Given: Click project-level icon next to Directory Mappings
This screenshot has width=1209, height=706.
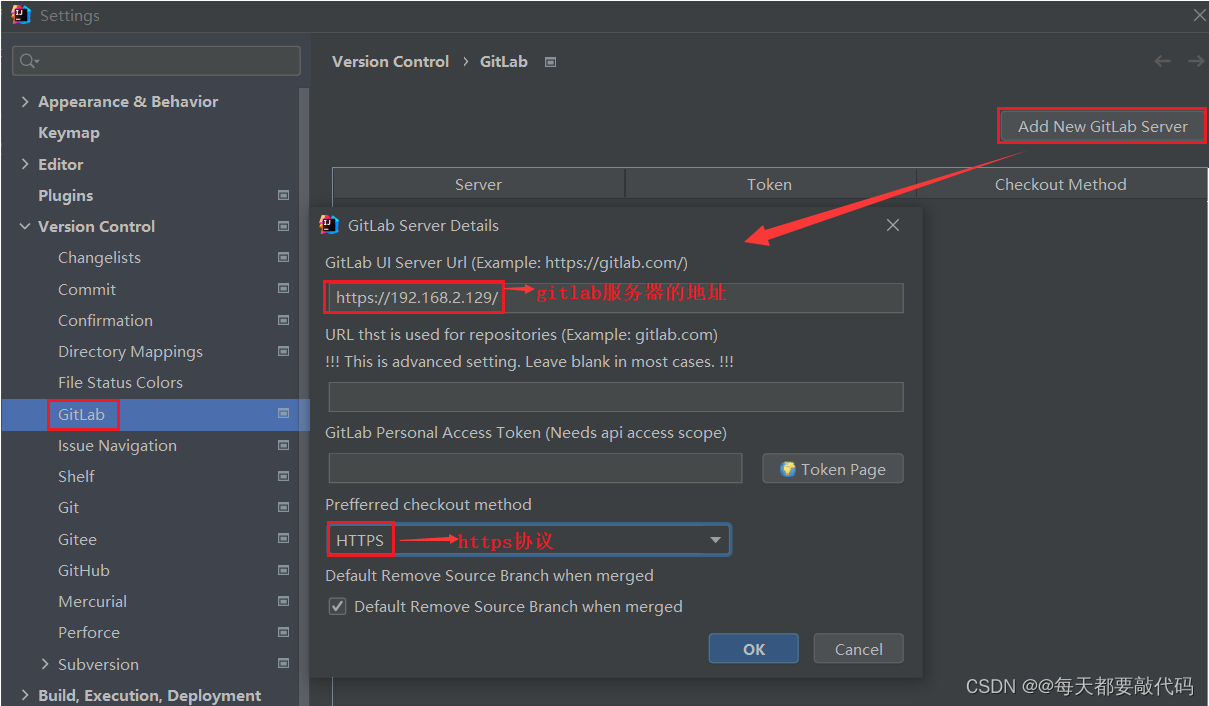Looking at the screenshot, I should click(283, 351).
